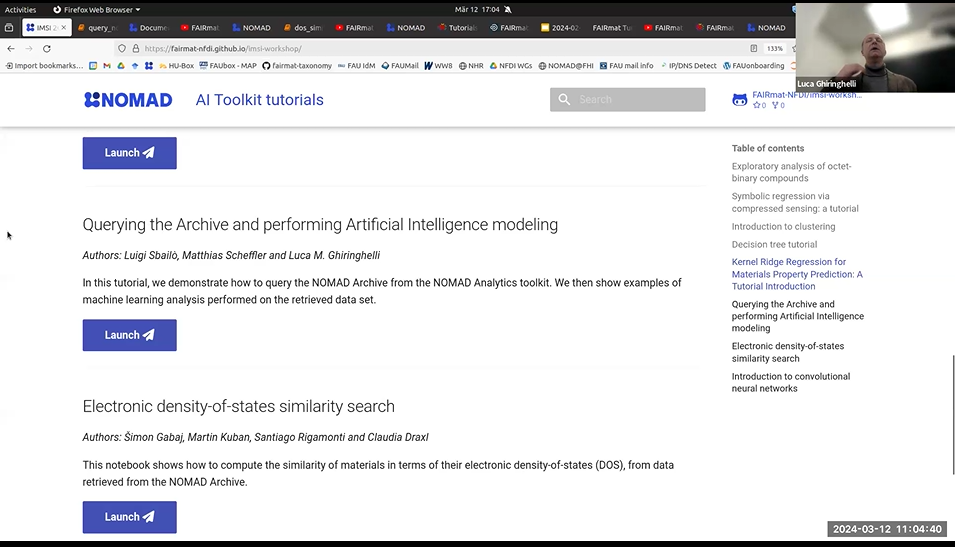Toggle reader view icon in address bar
This screenshot has width=955, height=547.
click(754, 48)
